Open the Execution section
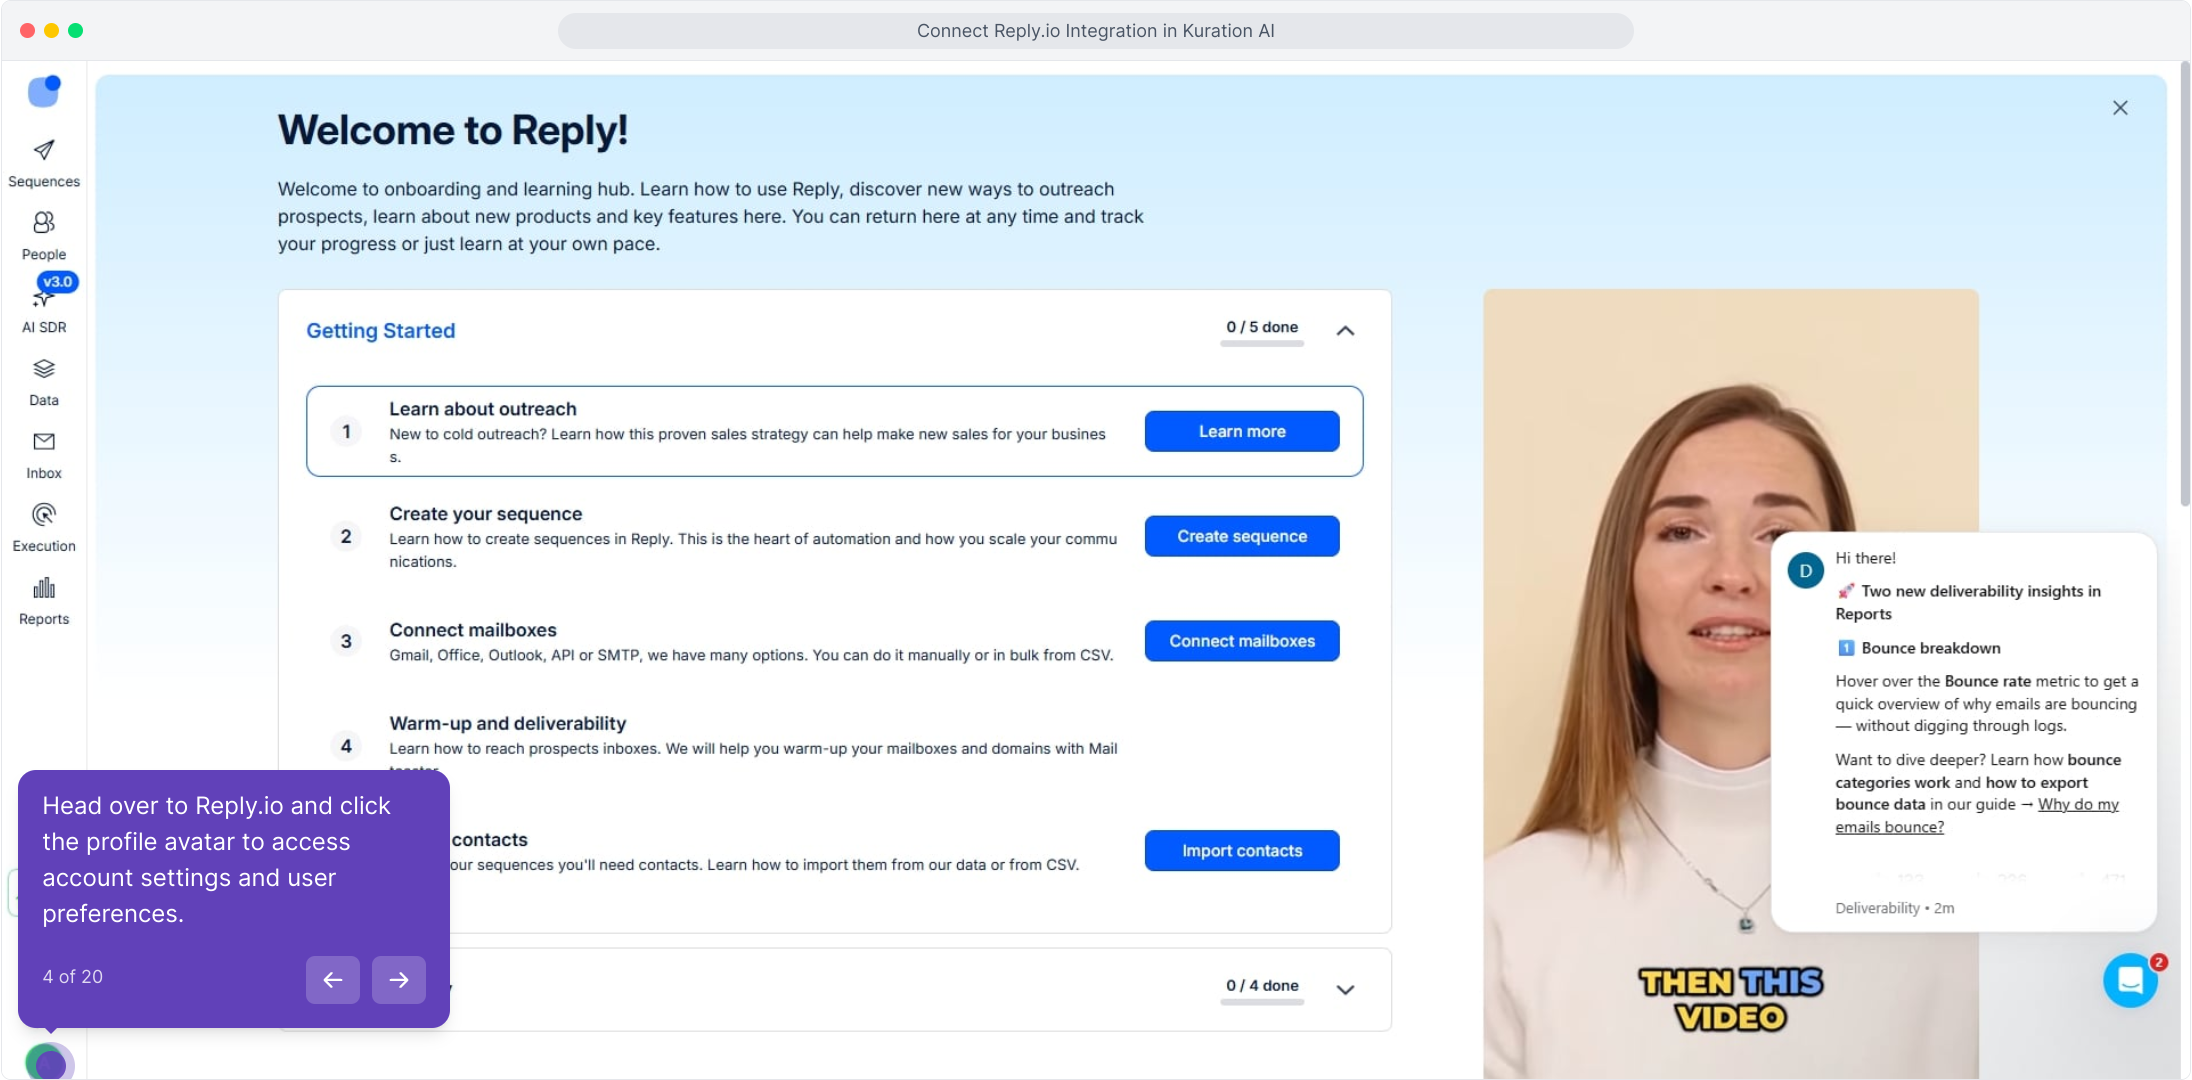 pos(44,528)
